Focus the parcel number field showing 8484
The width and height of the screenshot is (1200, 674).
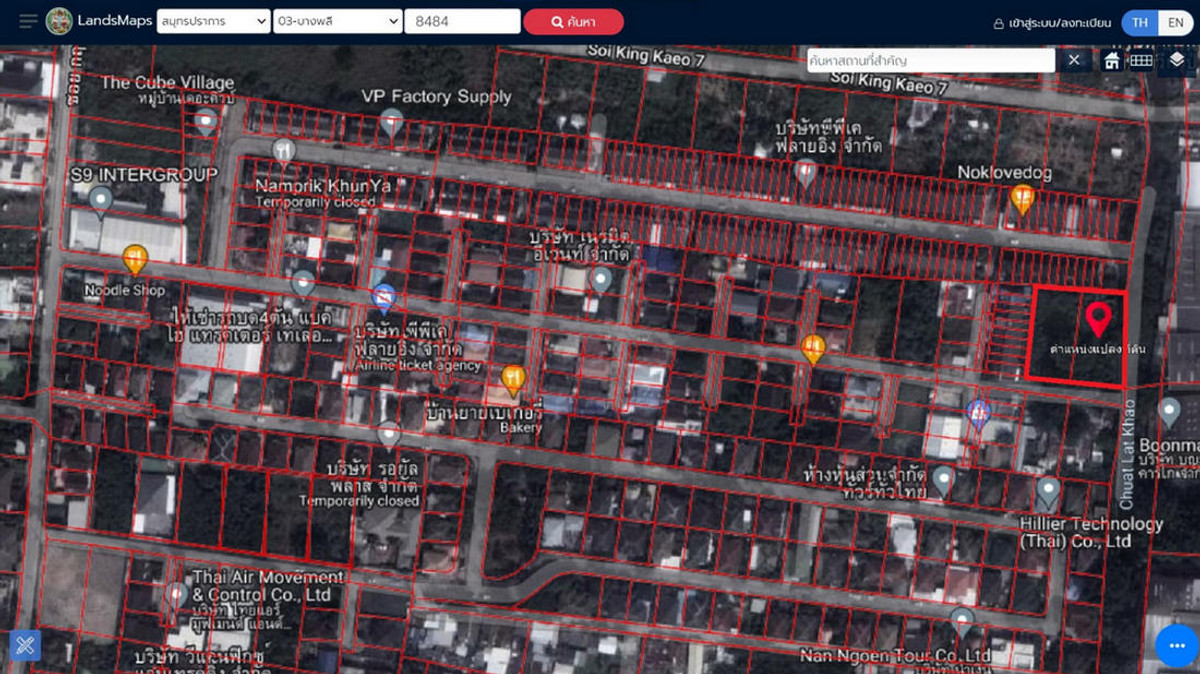click(x=462, y=21)
